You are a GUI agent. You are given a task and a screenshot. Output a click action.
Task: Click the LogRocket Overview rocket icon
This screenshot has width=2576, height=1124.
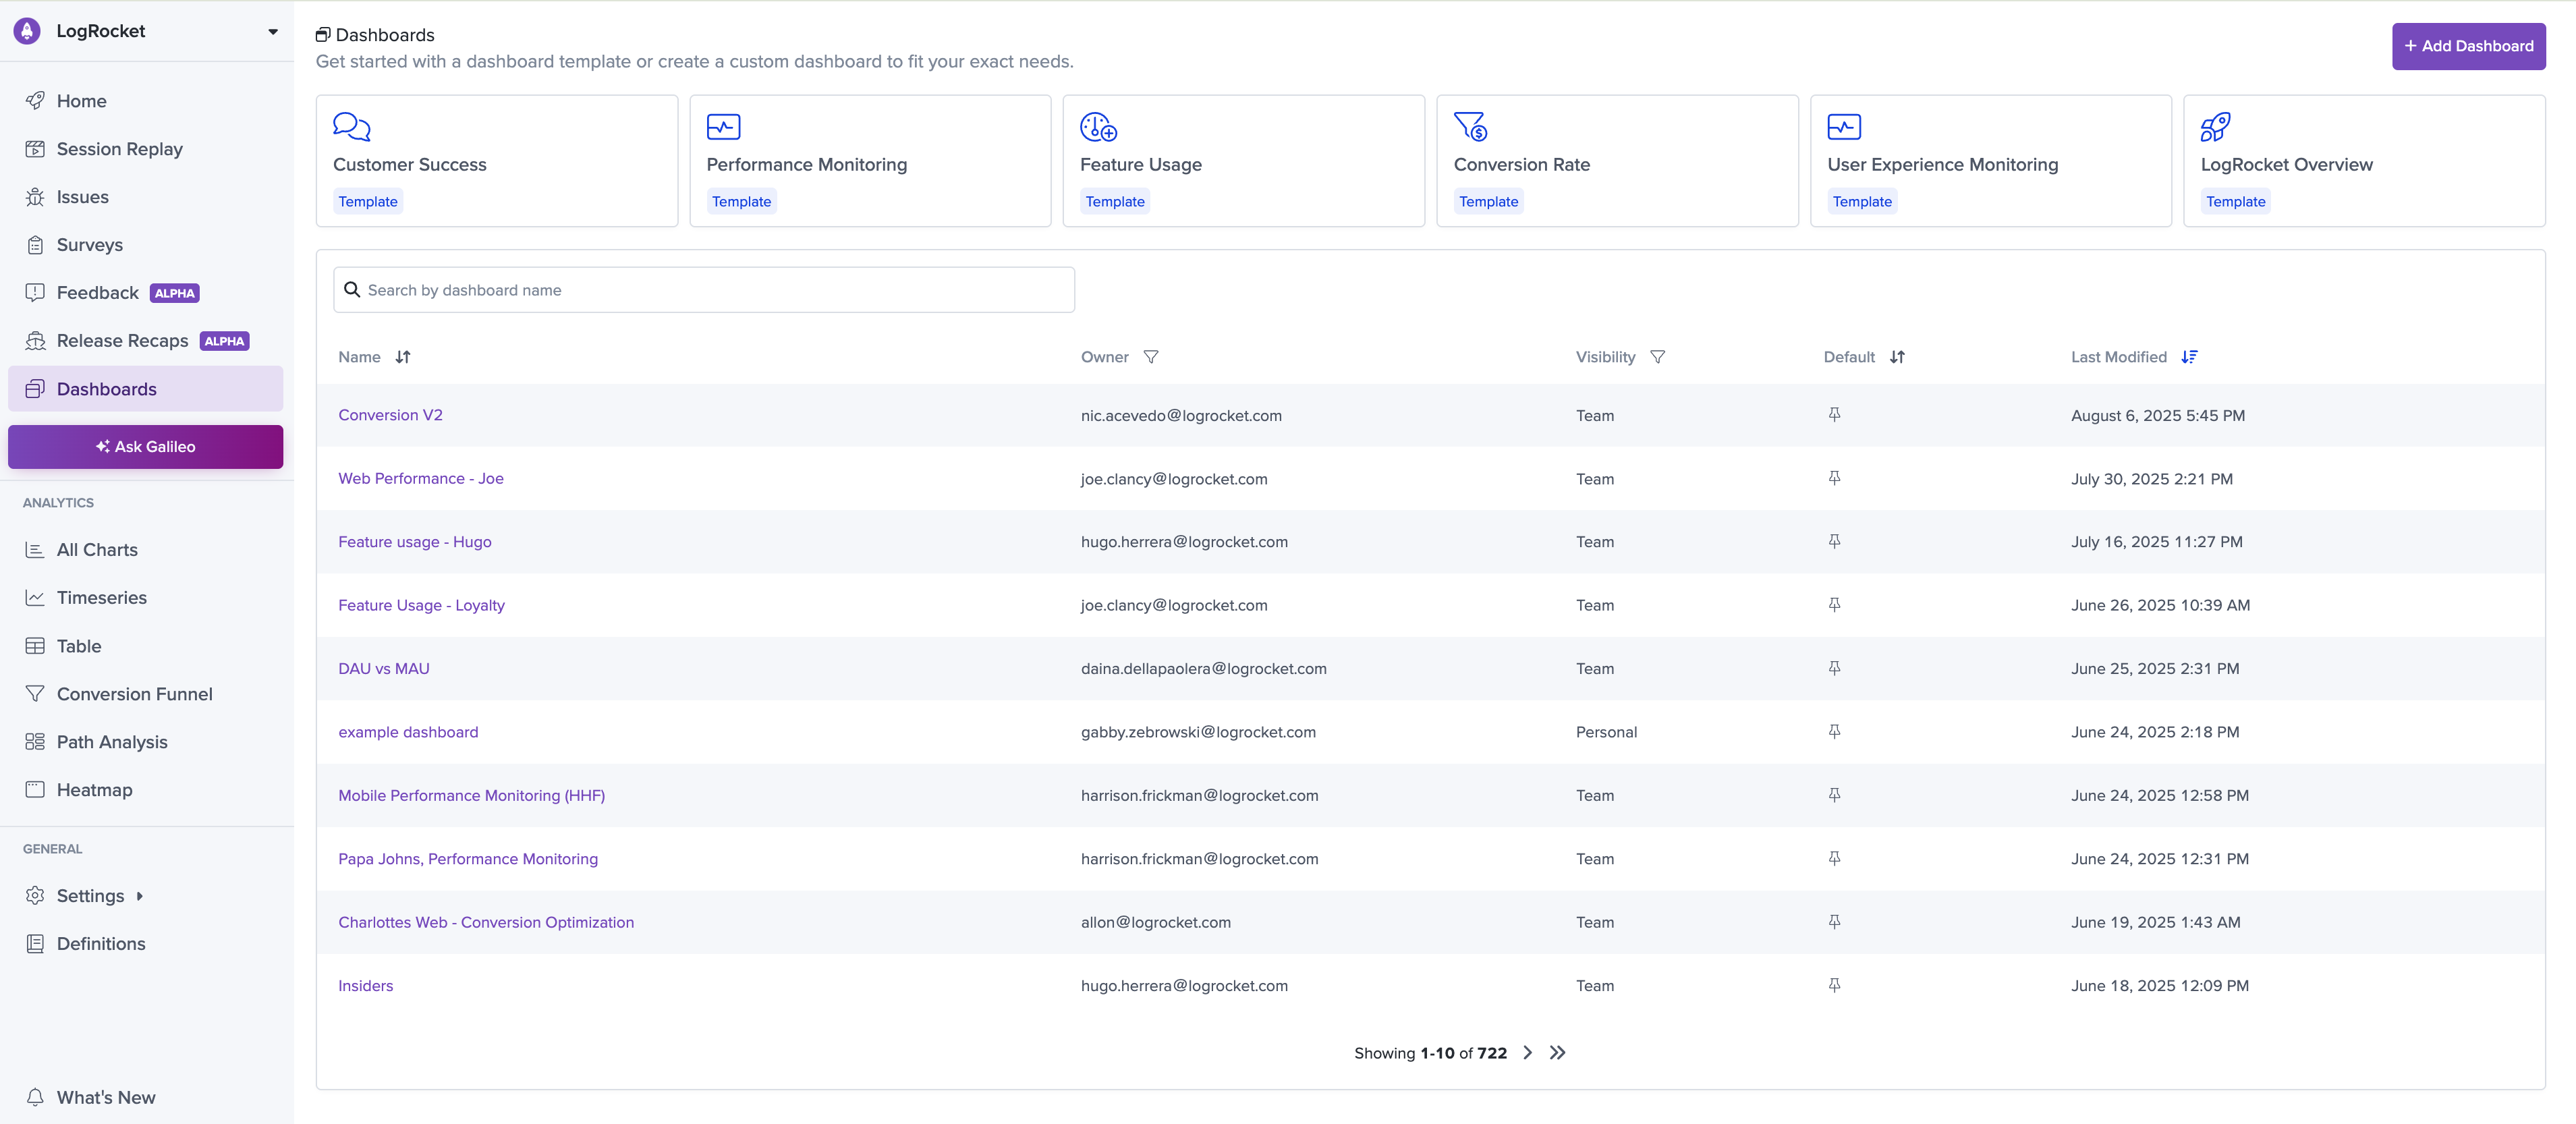point(2215,127)
